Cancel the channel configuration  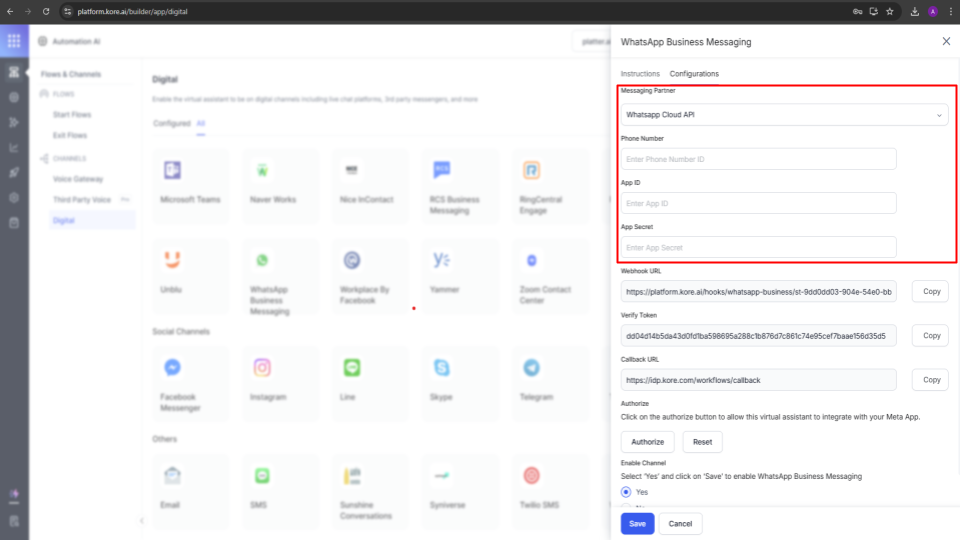tap(680, 523)
